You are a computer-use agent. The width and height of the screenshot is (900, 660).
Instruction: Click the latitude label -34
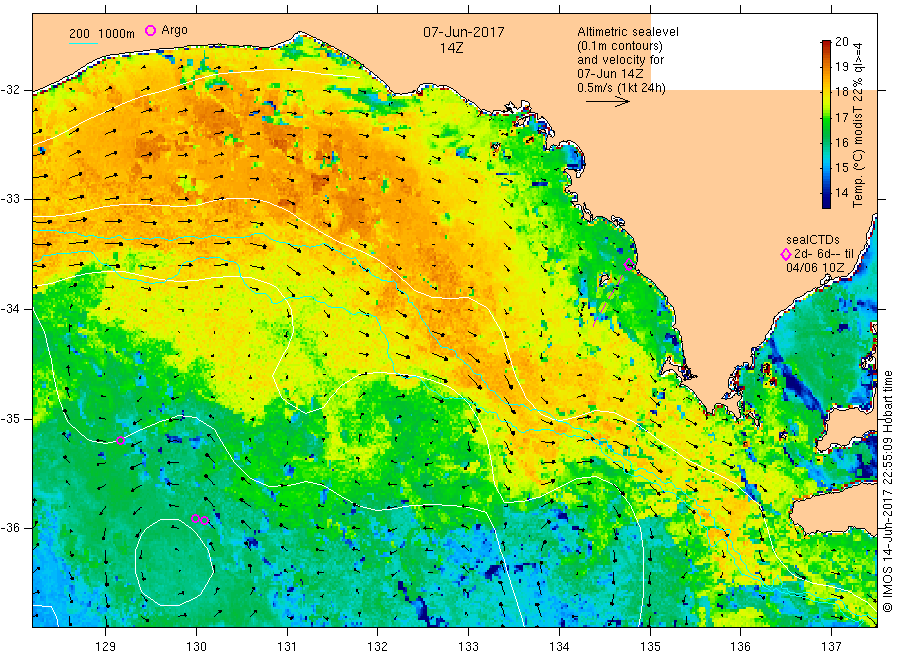(x=10, y=309)
